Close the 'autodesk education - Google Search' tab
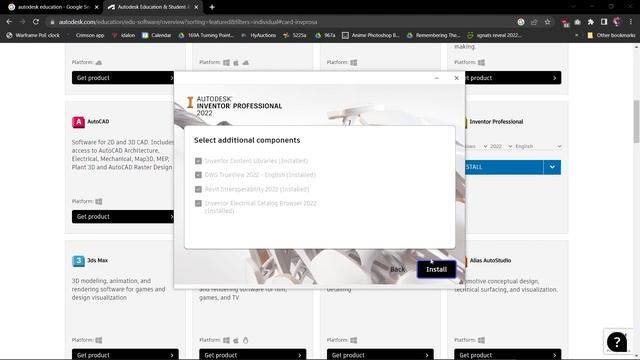 click(x=97, y=7)
